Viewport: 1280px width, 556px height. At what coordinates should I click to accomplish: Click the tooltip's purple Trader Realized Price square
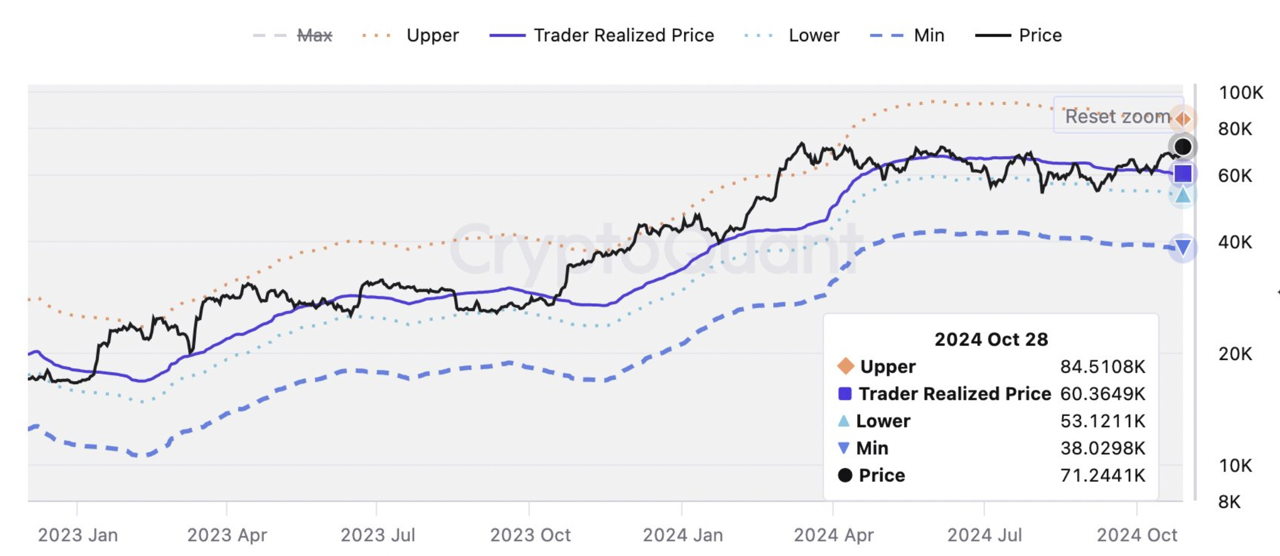(845, 394)
